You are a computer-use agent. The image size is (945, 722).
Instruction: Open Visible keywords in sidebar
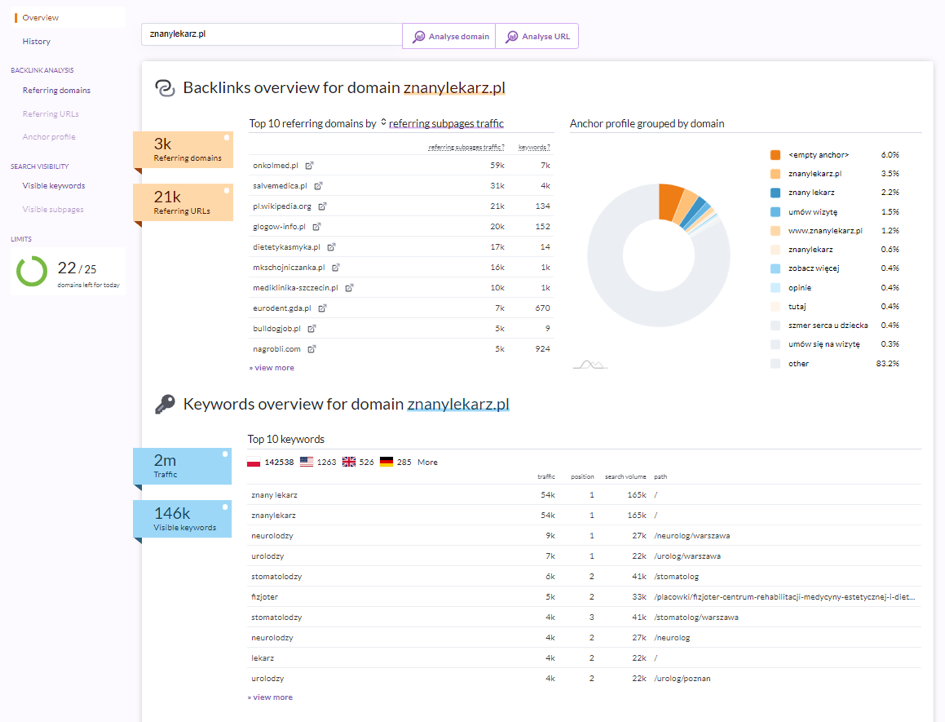[x=54, y=186]
